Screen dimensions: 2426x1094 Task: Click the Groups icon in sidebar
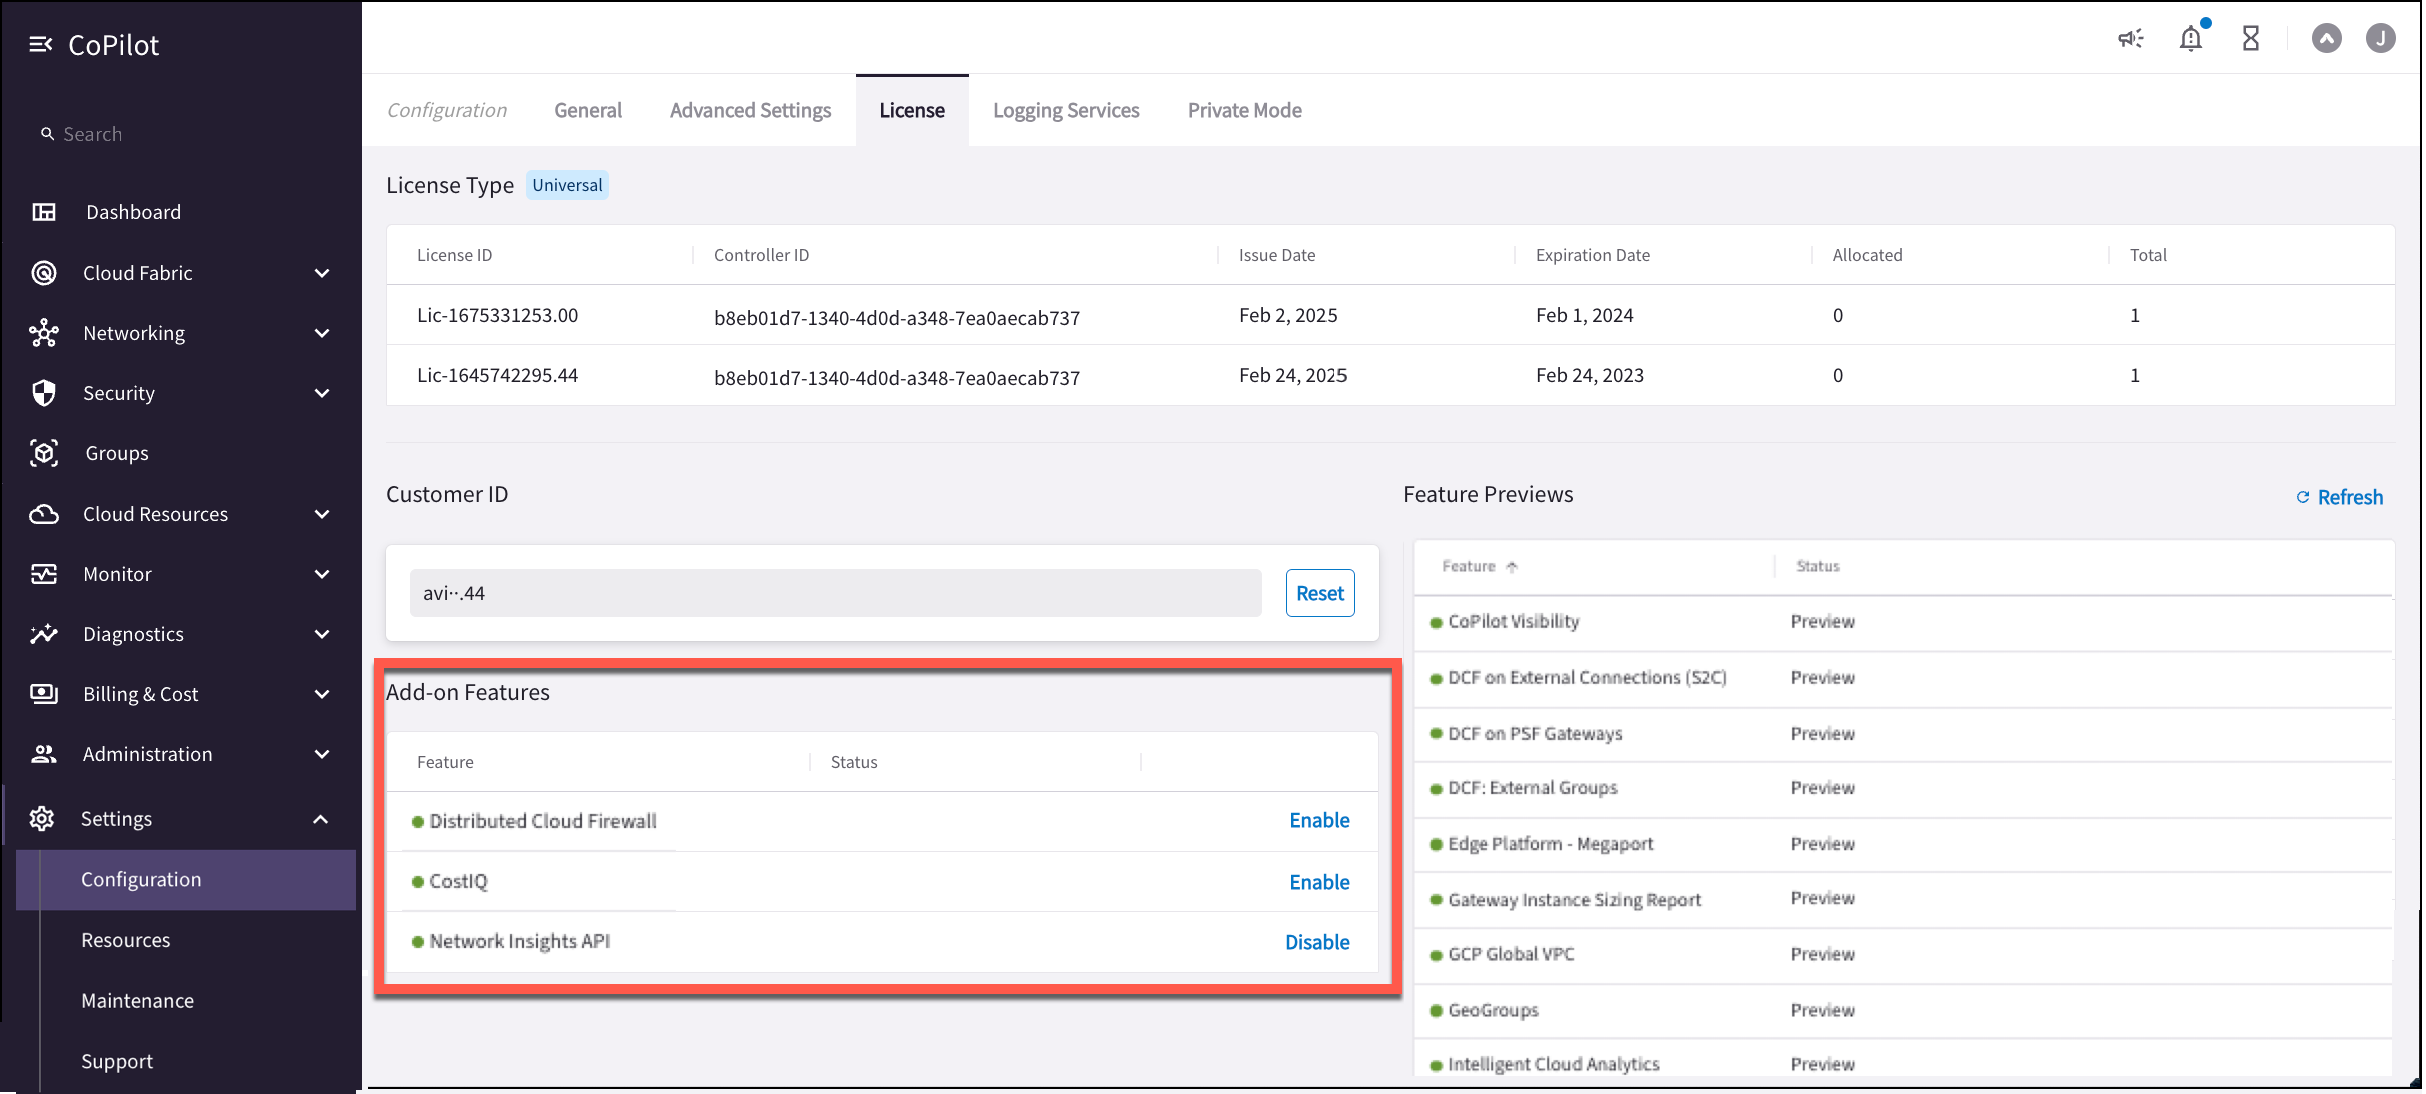coord(43,452)
